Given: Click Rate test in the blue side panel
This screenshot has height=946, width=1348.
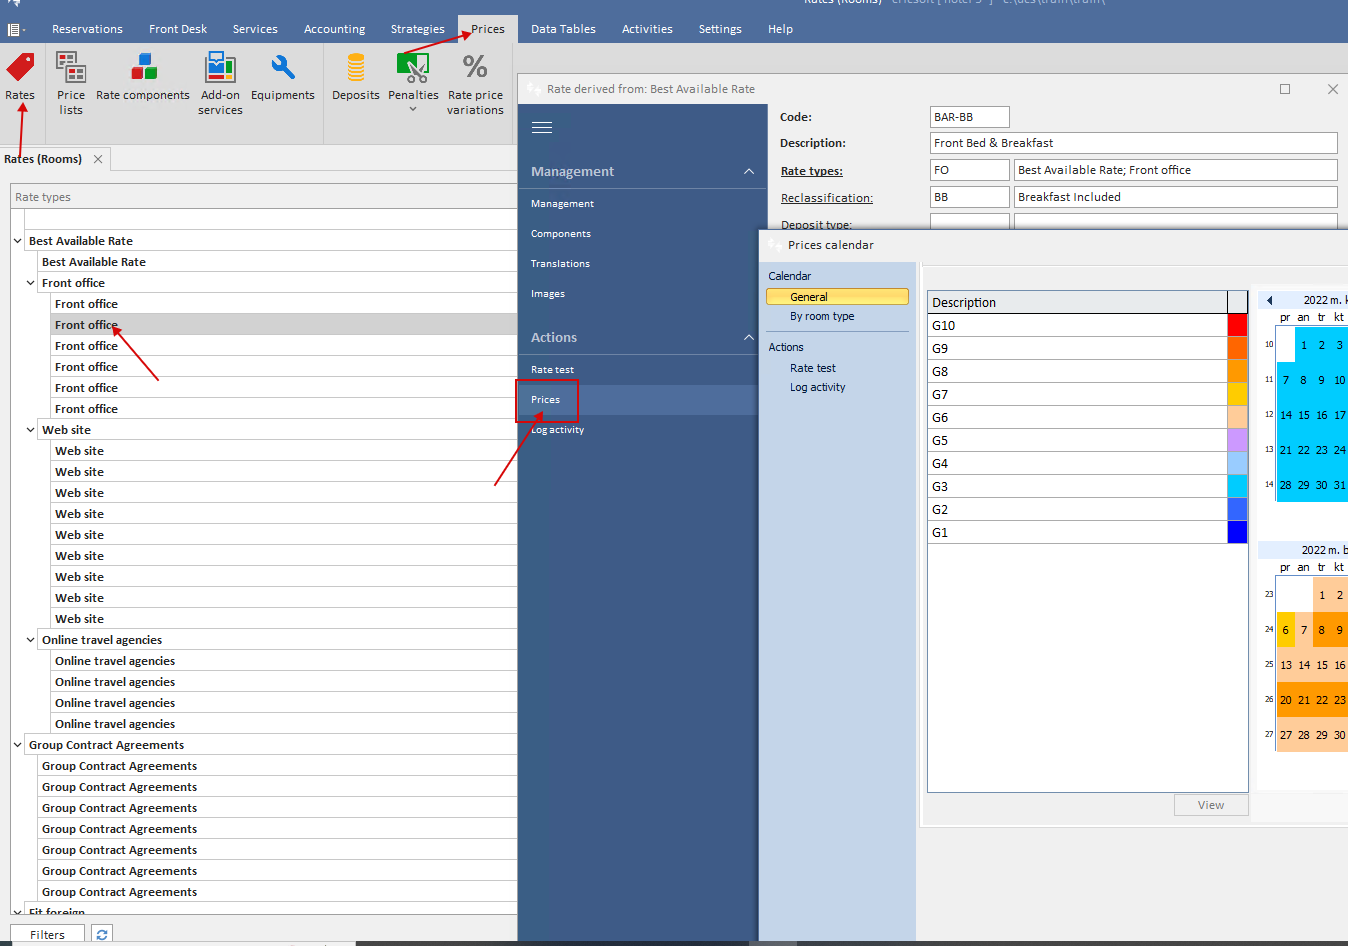Looking at the screenshot, I should coord(552,370).
